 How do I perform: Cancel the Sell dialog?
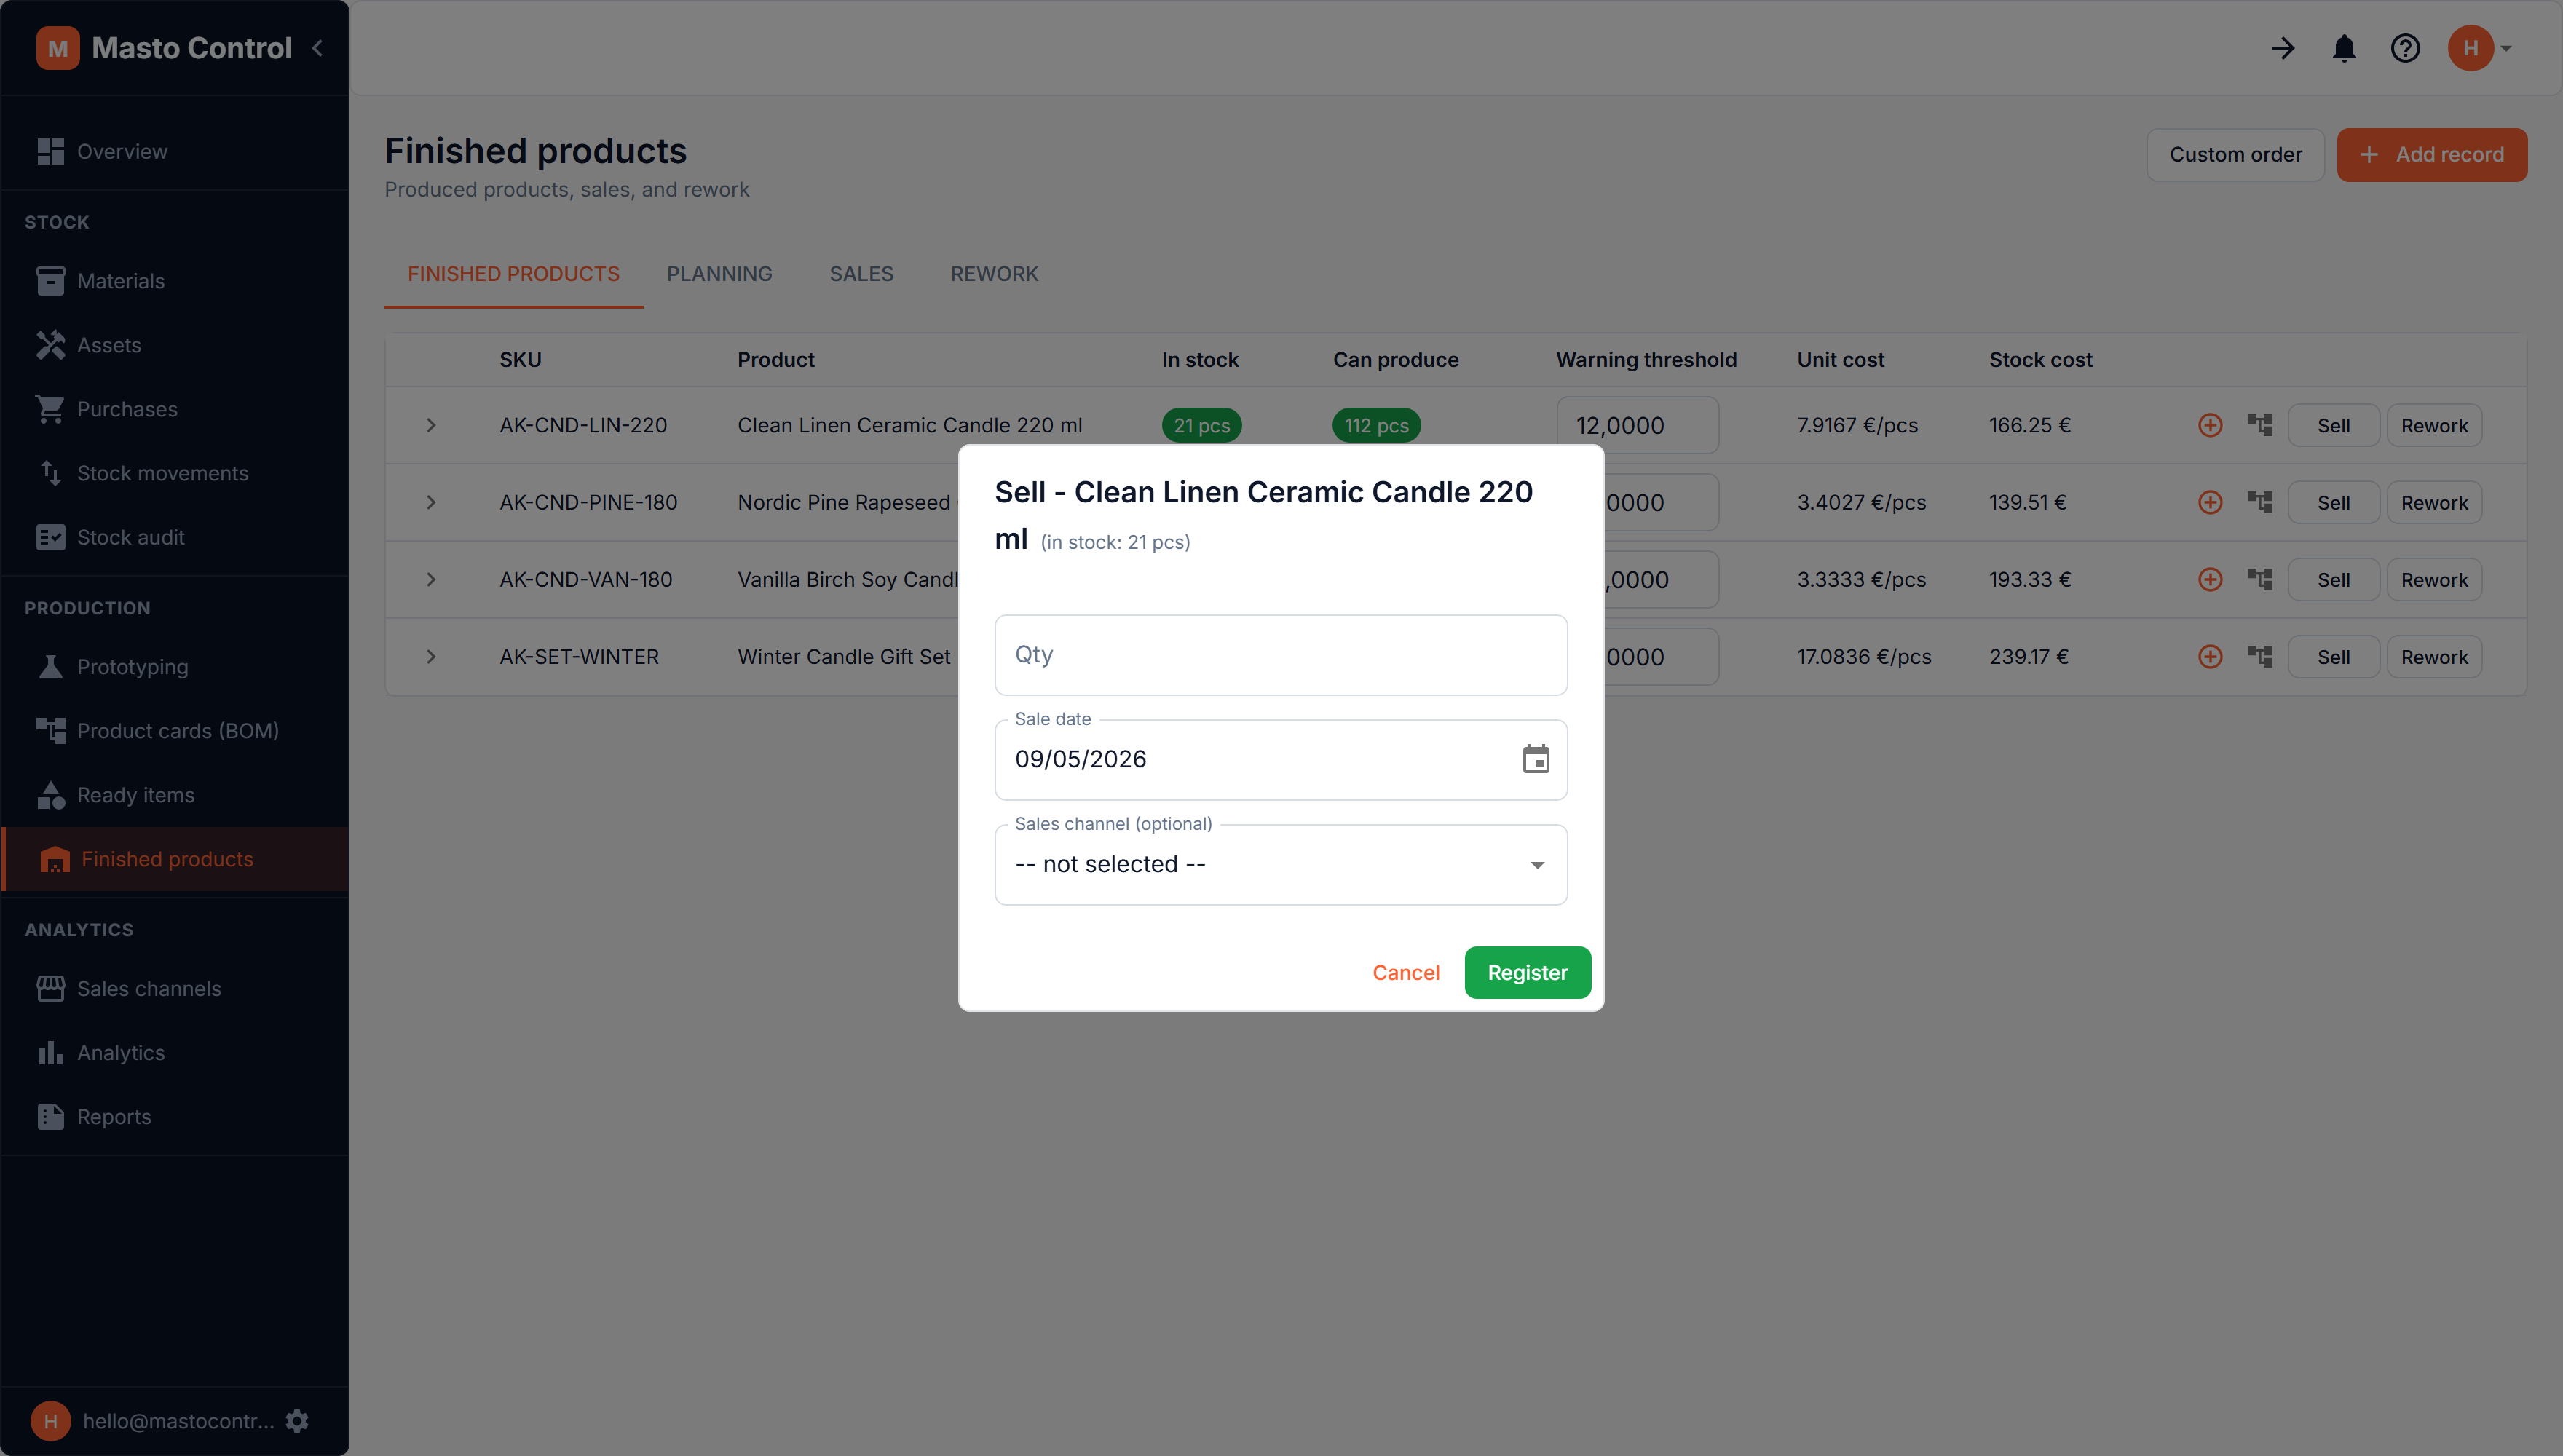point(1405,973)
